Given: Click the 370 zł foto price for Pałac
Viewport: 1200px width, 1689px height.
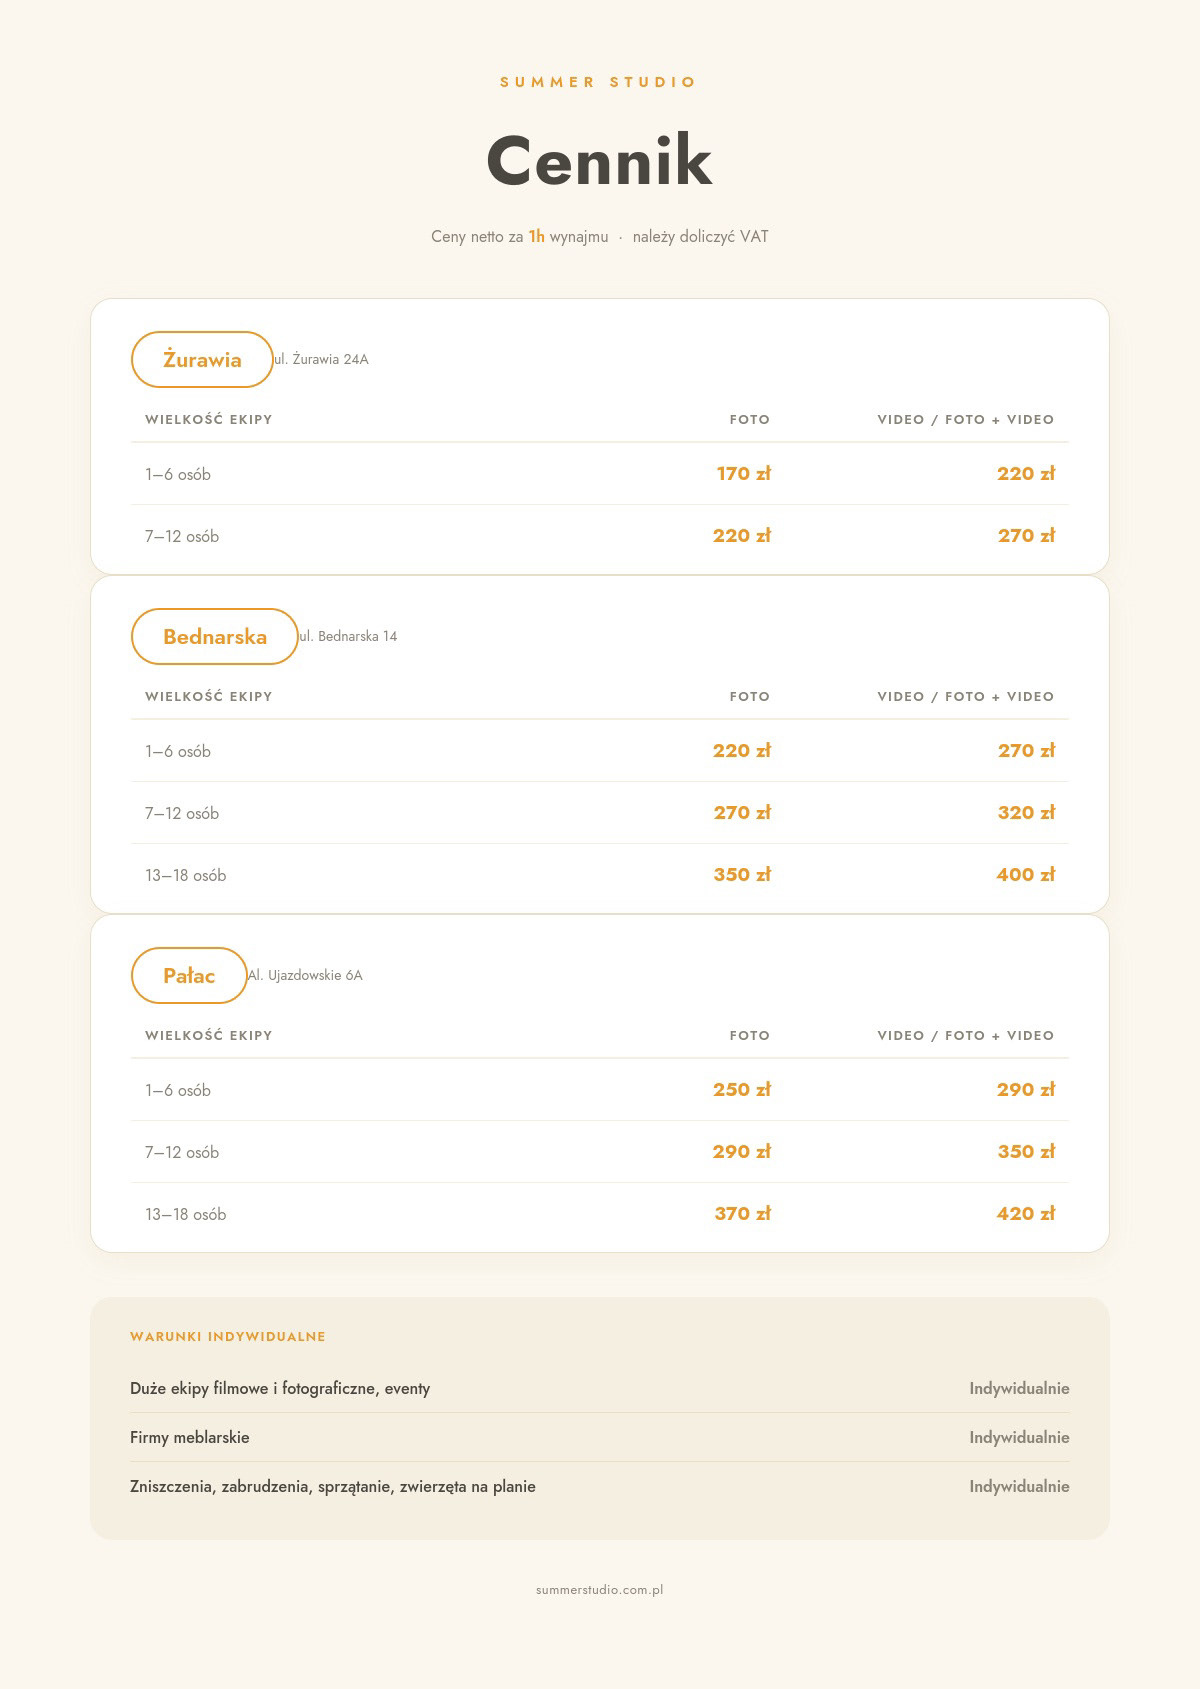Looking at the screenshot, I should click(x=743, y=1214).
